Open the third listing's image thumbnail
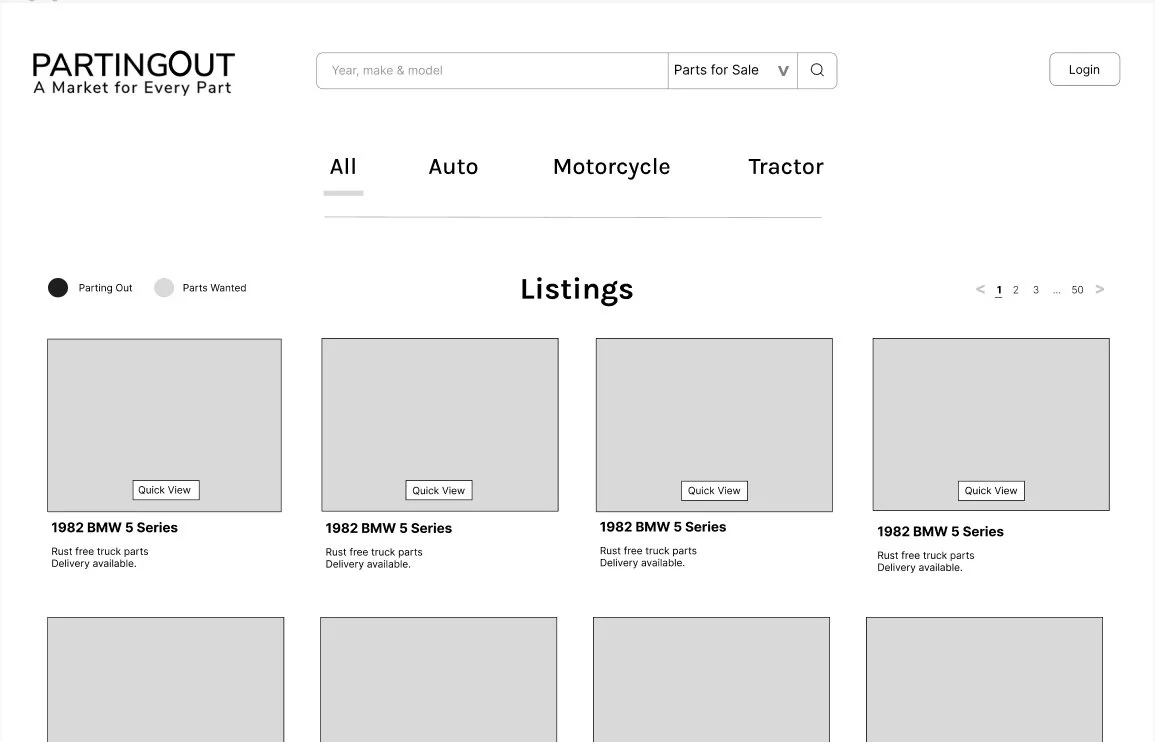Image resolution: width=1155 pixels, height=742 pixels. [714, 425]
